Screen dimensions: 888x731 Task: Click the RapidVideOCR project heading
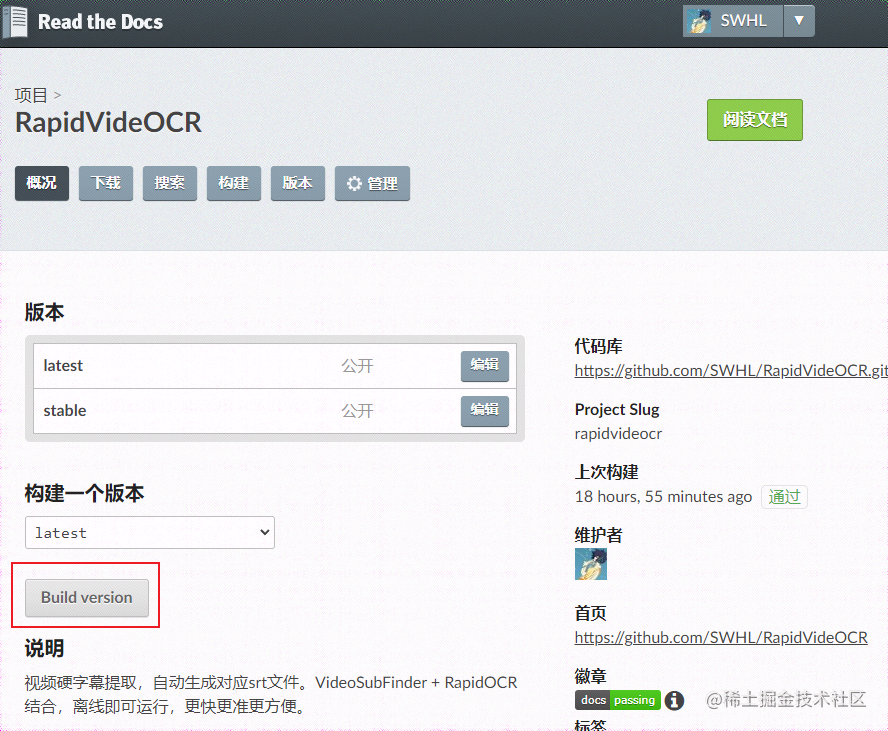tap(108, 122)
